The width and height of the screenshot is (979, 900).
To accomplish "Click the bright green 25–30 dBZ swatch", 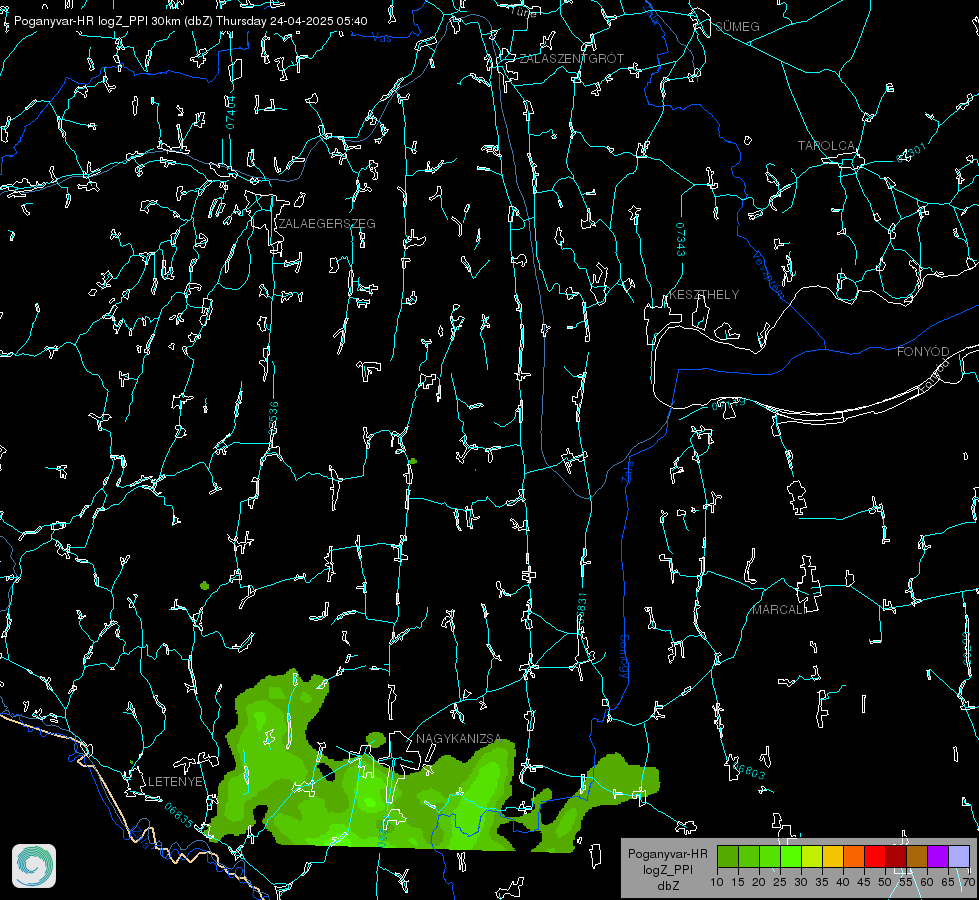I will [791, 856].
